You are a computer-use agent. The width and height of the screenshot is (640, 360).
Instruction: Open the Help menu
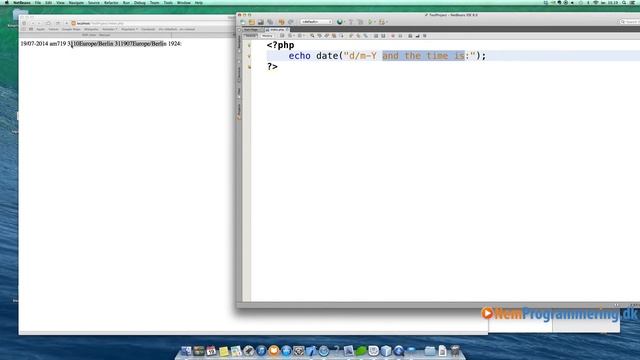(x=198, y=2)
